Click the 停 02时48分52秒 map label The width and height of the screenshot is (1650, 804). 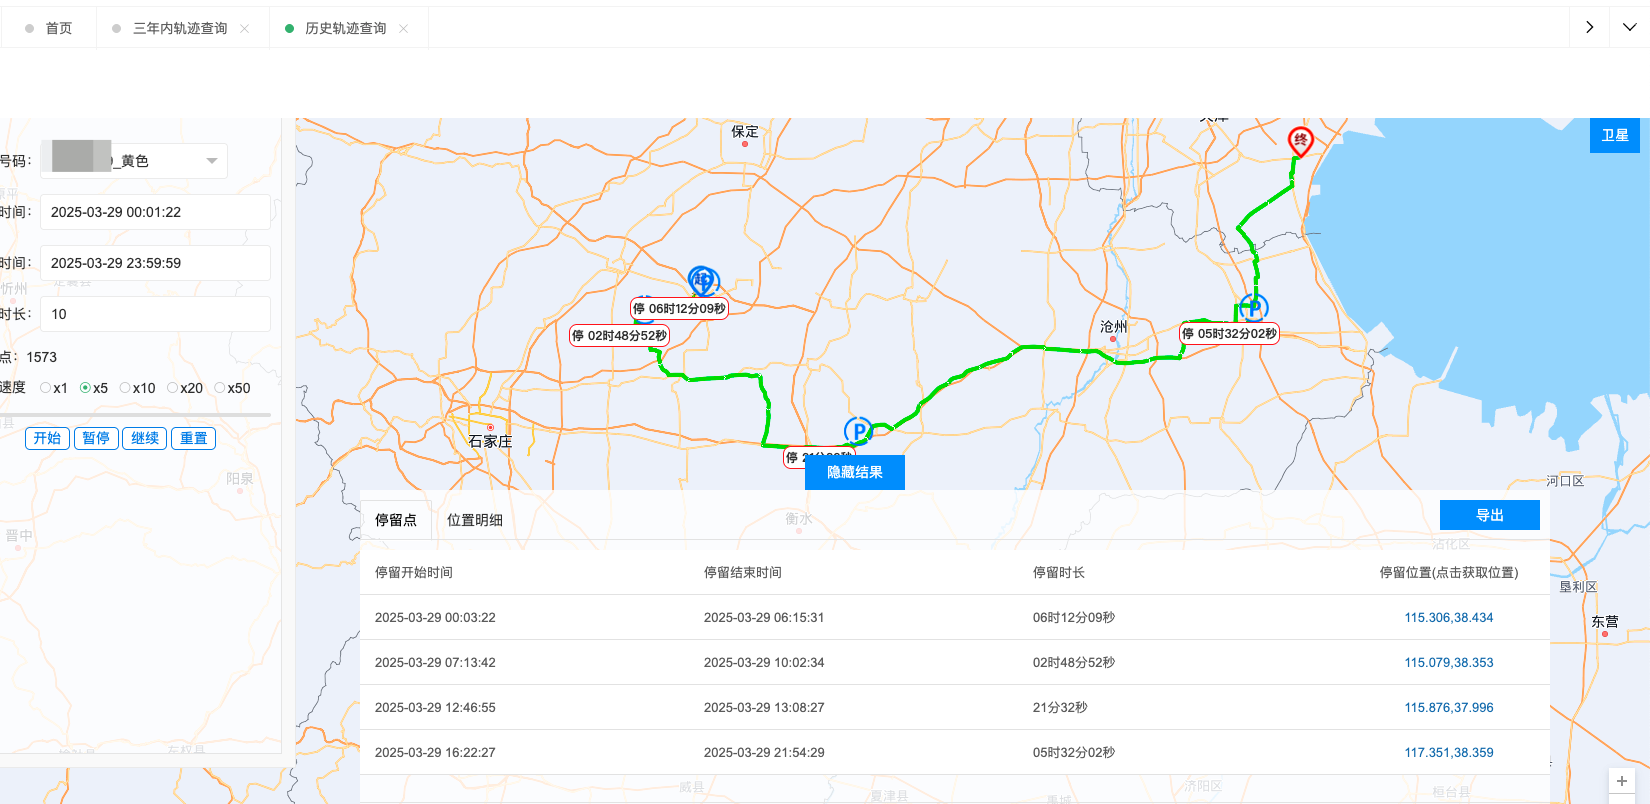tap(619, 336)
